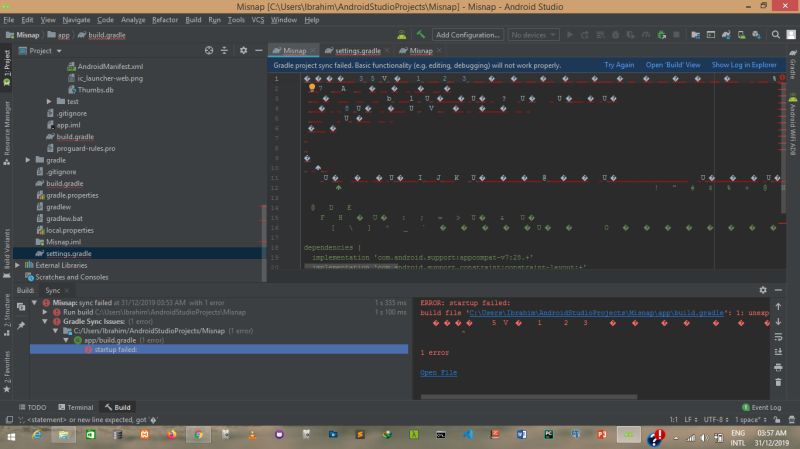Expand External Libraries node

[x=18, y=265]
